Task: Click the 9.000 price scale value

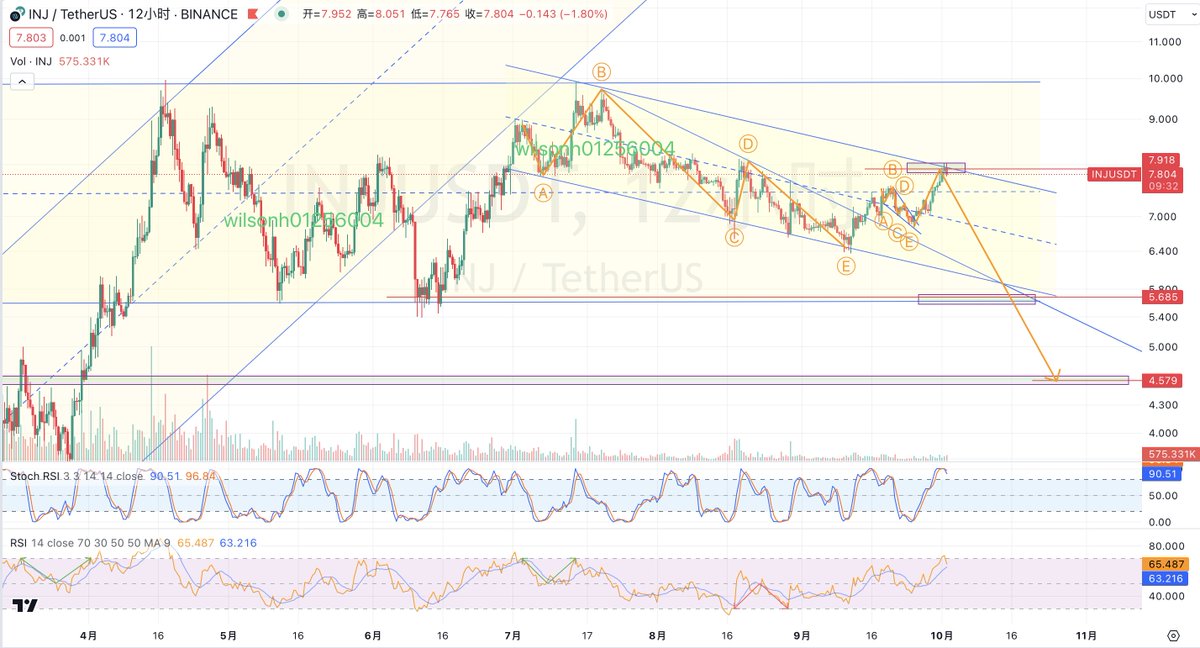Action: 1164,119
